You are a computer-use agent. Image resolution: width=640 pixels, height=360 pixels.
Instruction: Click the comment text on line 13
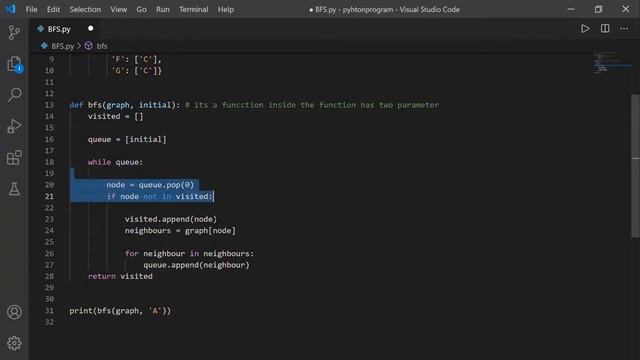[x=312, y=105]
